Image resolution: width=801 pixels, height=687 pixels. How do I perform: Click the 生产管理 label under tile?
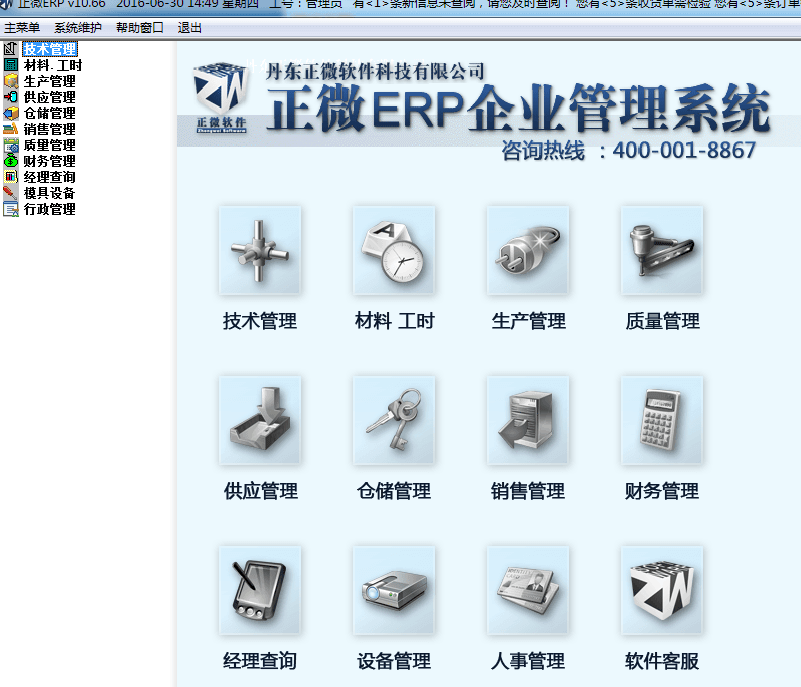click(x=528, y=321)
